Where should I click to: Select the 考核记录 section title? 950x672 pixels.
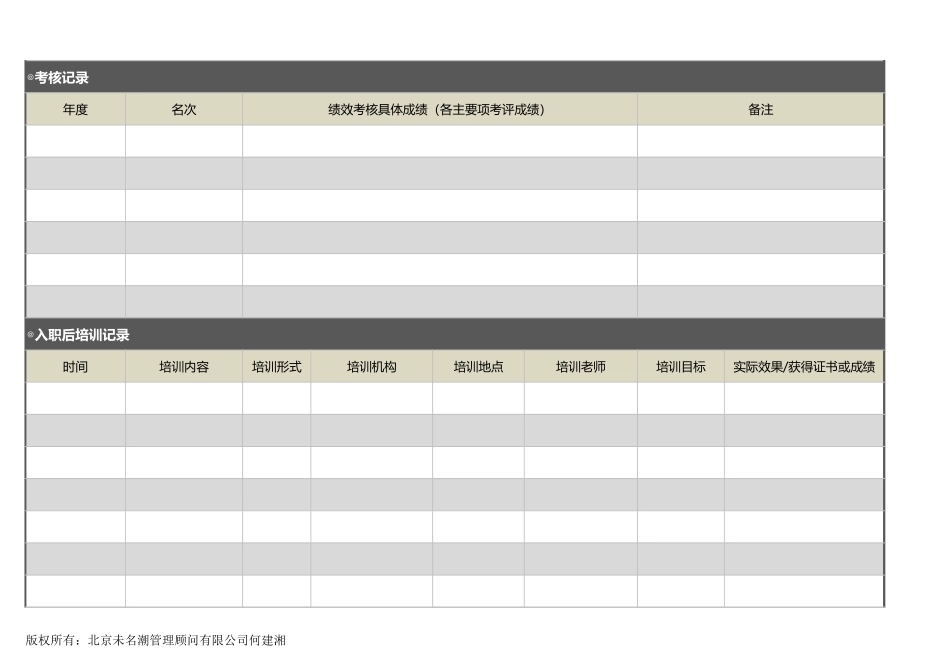[x=62, y=78]
